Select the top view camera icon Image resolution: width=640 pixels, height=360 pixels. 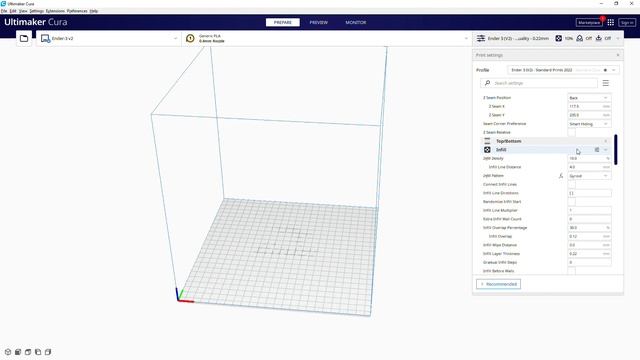click(28, 352)
